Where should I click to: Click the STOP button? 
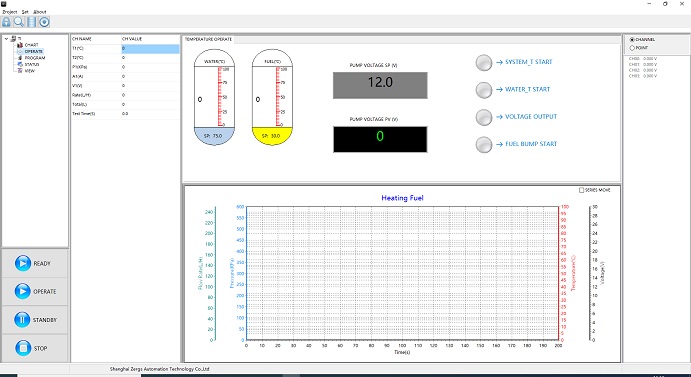tap(35, 348)
